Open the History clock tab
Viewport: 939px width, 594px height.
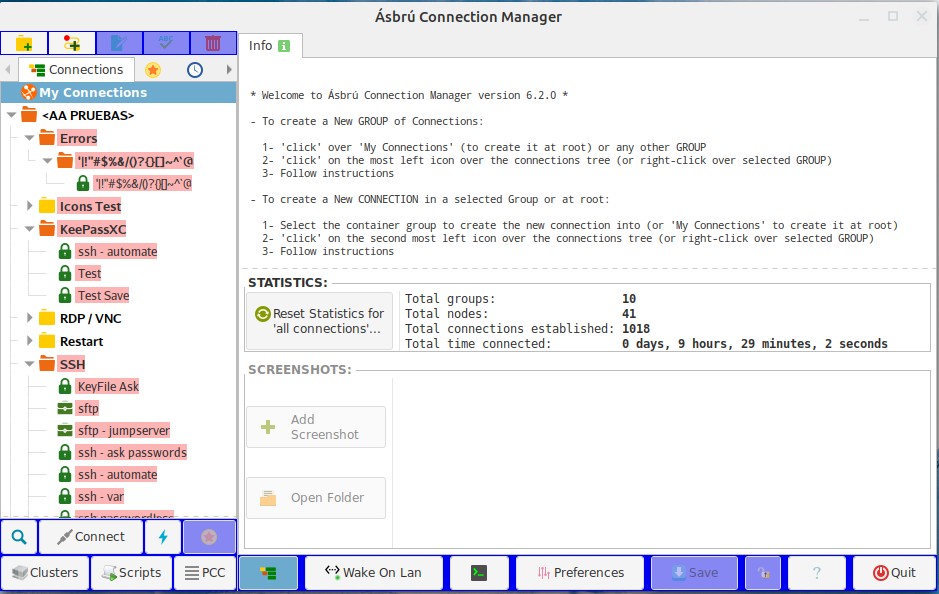195,70
